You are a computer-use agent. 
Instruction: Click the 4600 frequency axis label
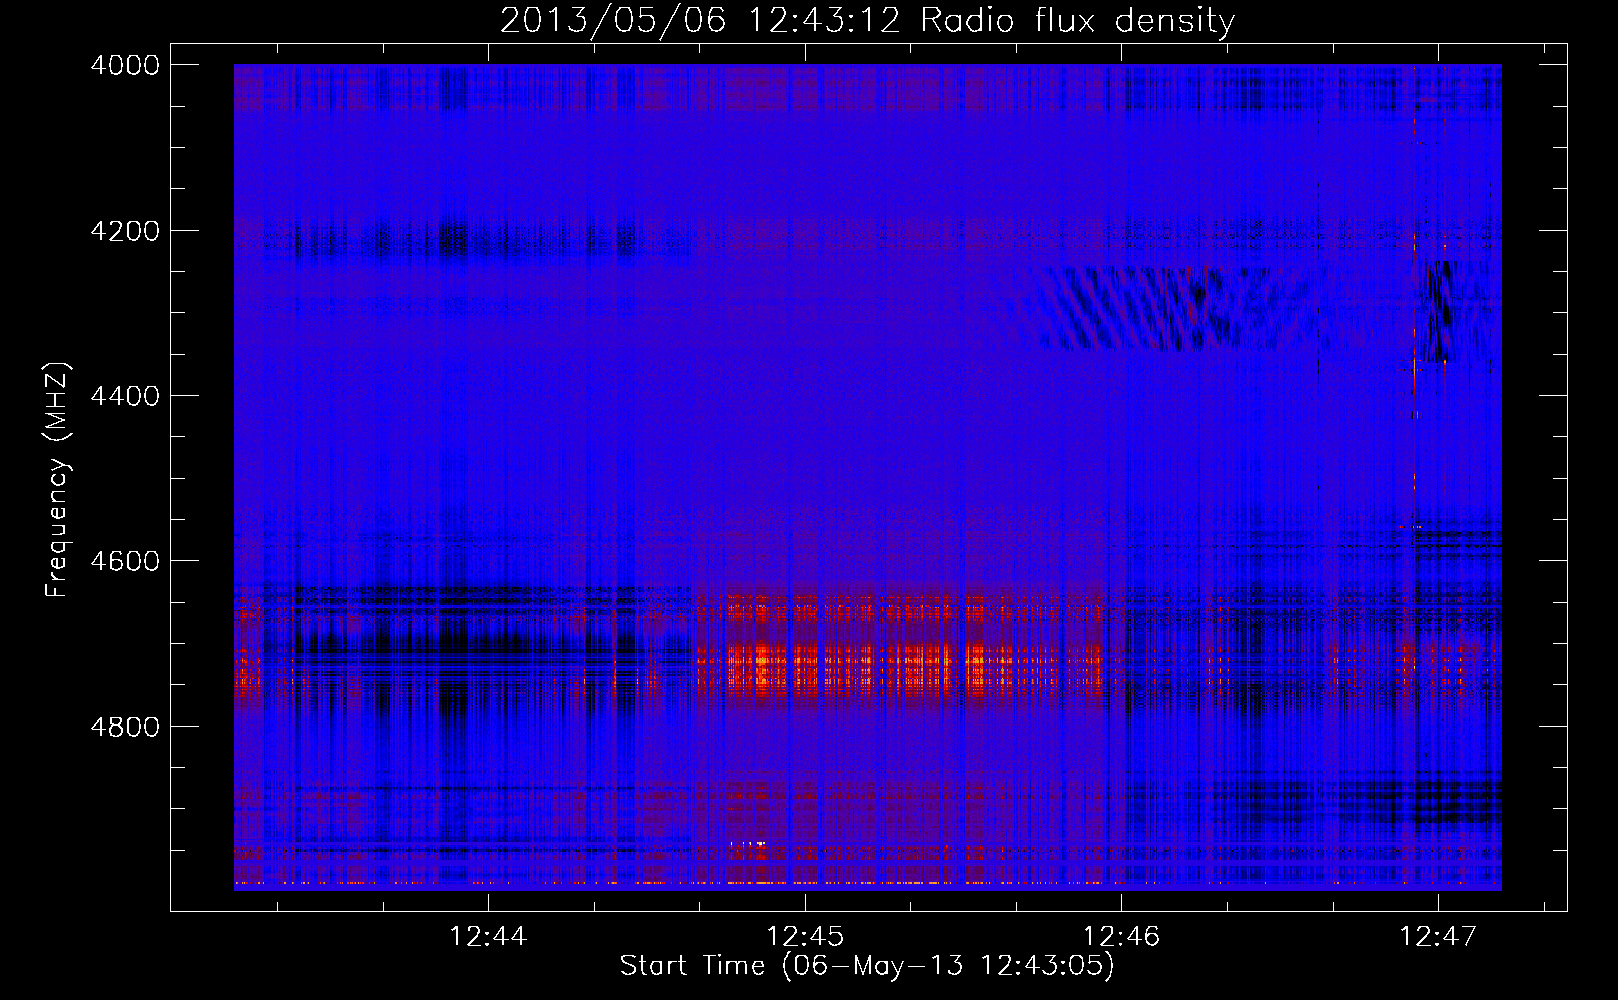tap(125, 561)
